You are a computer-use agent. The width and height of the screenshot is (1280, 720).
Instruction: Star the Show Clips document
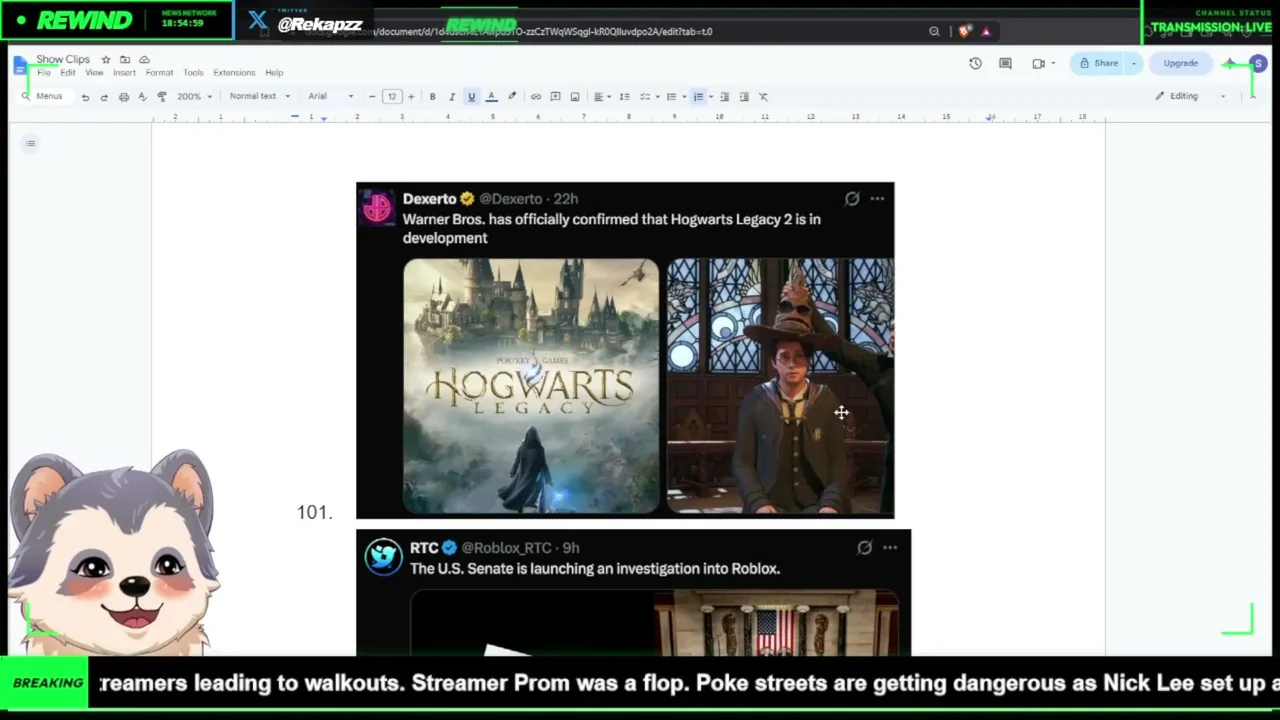click(106, 60)
